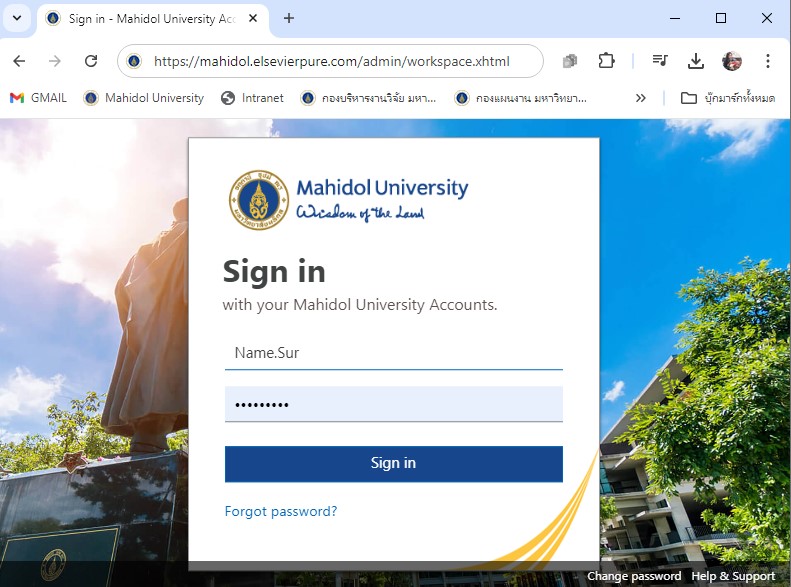Viewport: 791px width, 587px height.
Task: Expand the tab search dropdown arrow
Action: point(17,19)
